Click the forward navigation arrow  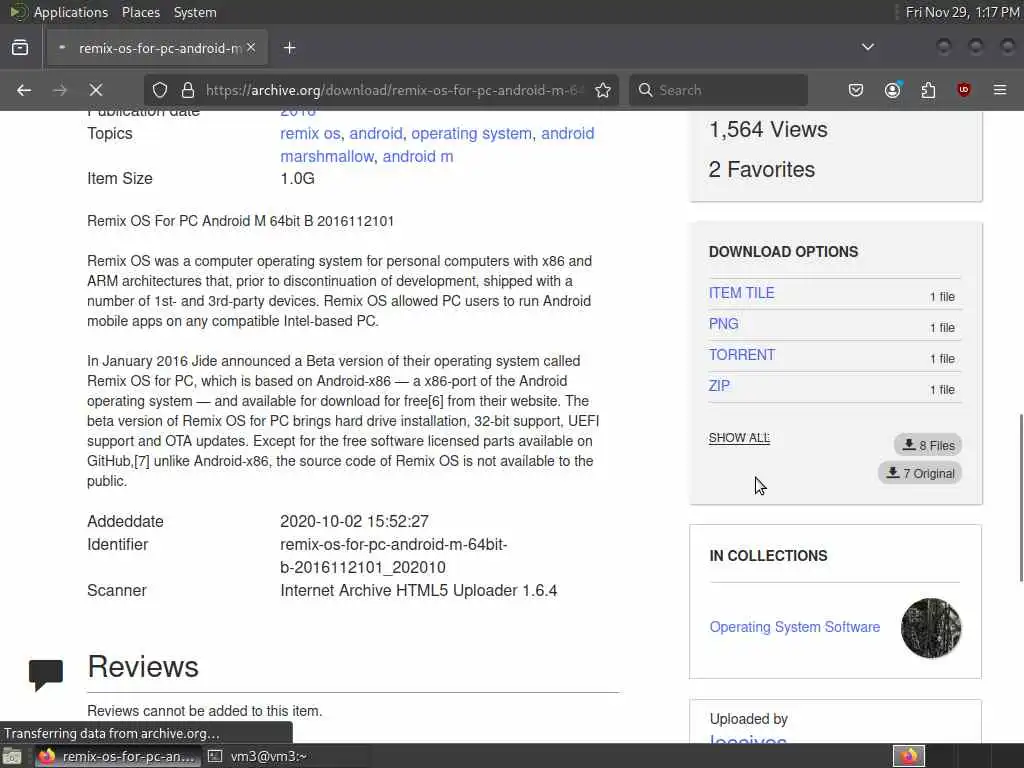coord(60,90)
